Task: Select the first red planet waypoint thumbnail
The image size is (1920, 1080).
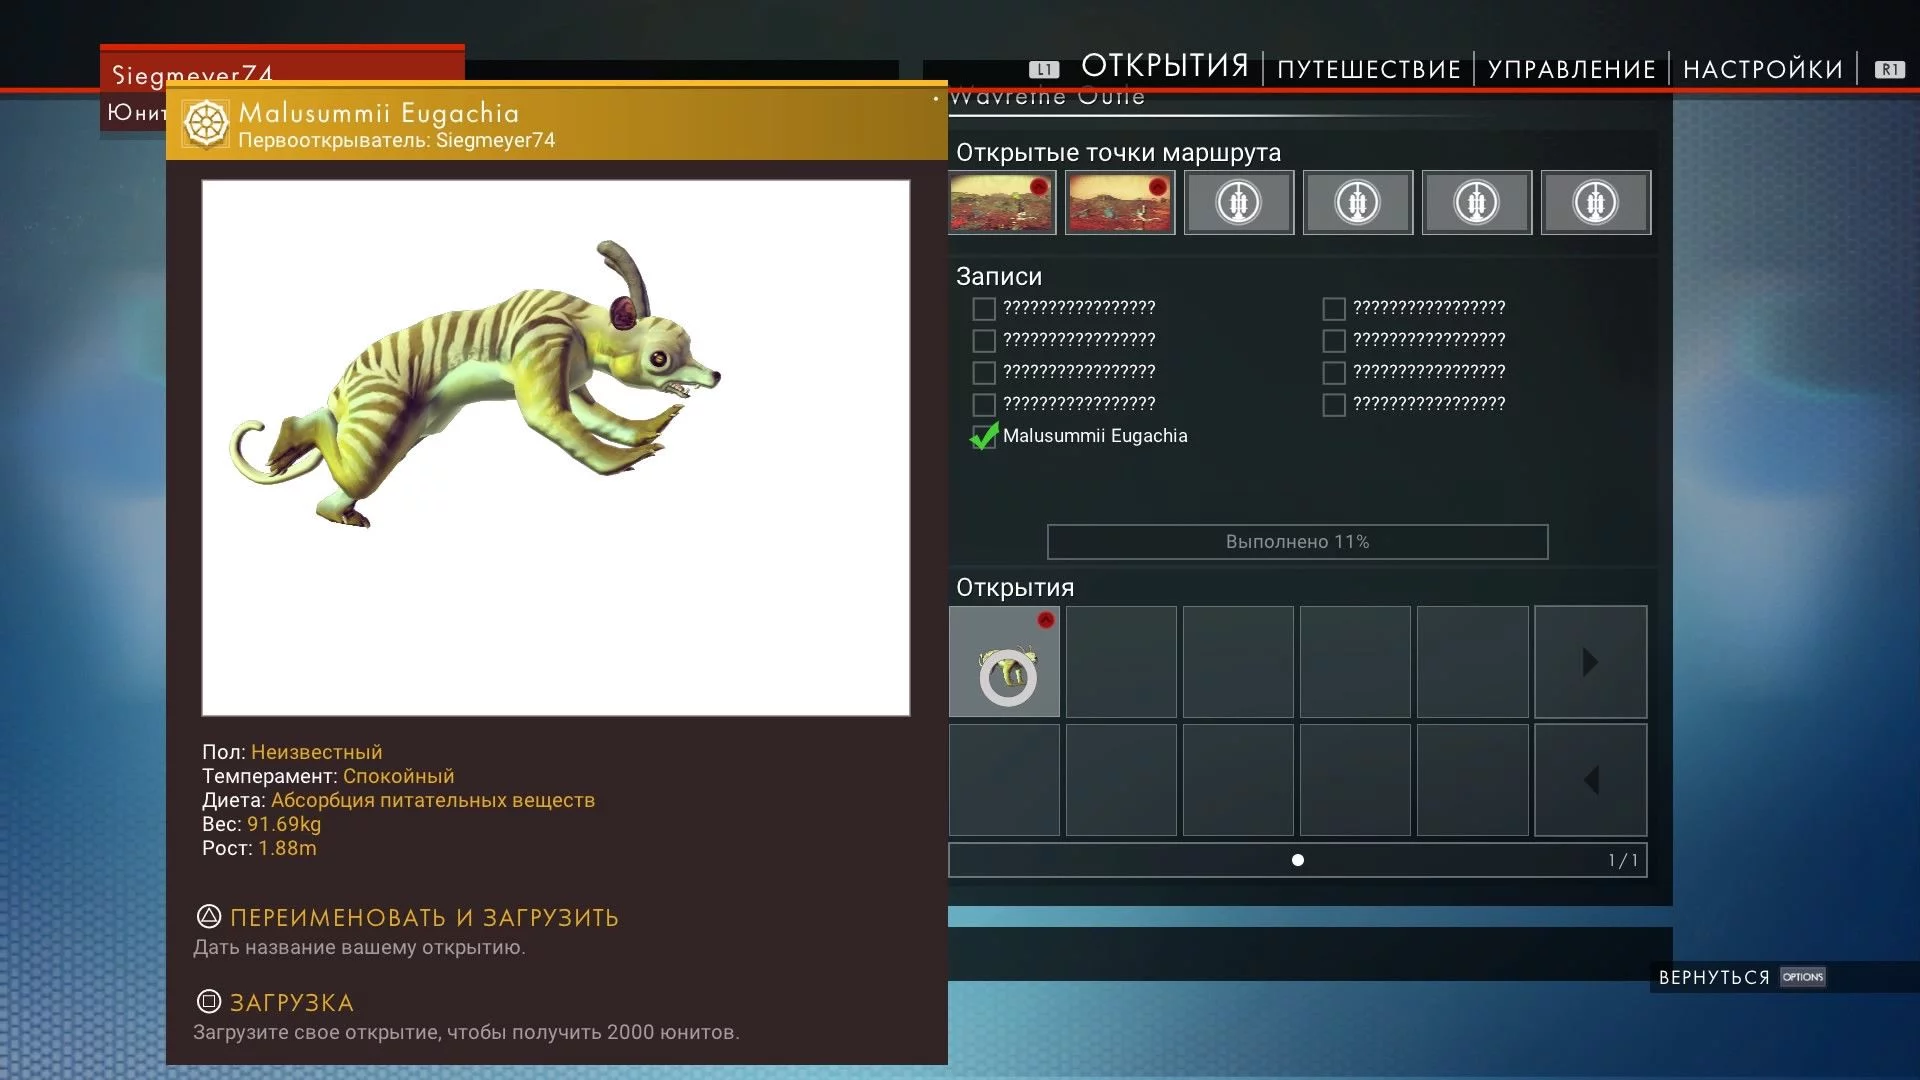Action: point(1002,203)
